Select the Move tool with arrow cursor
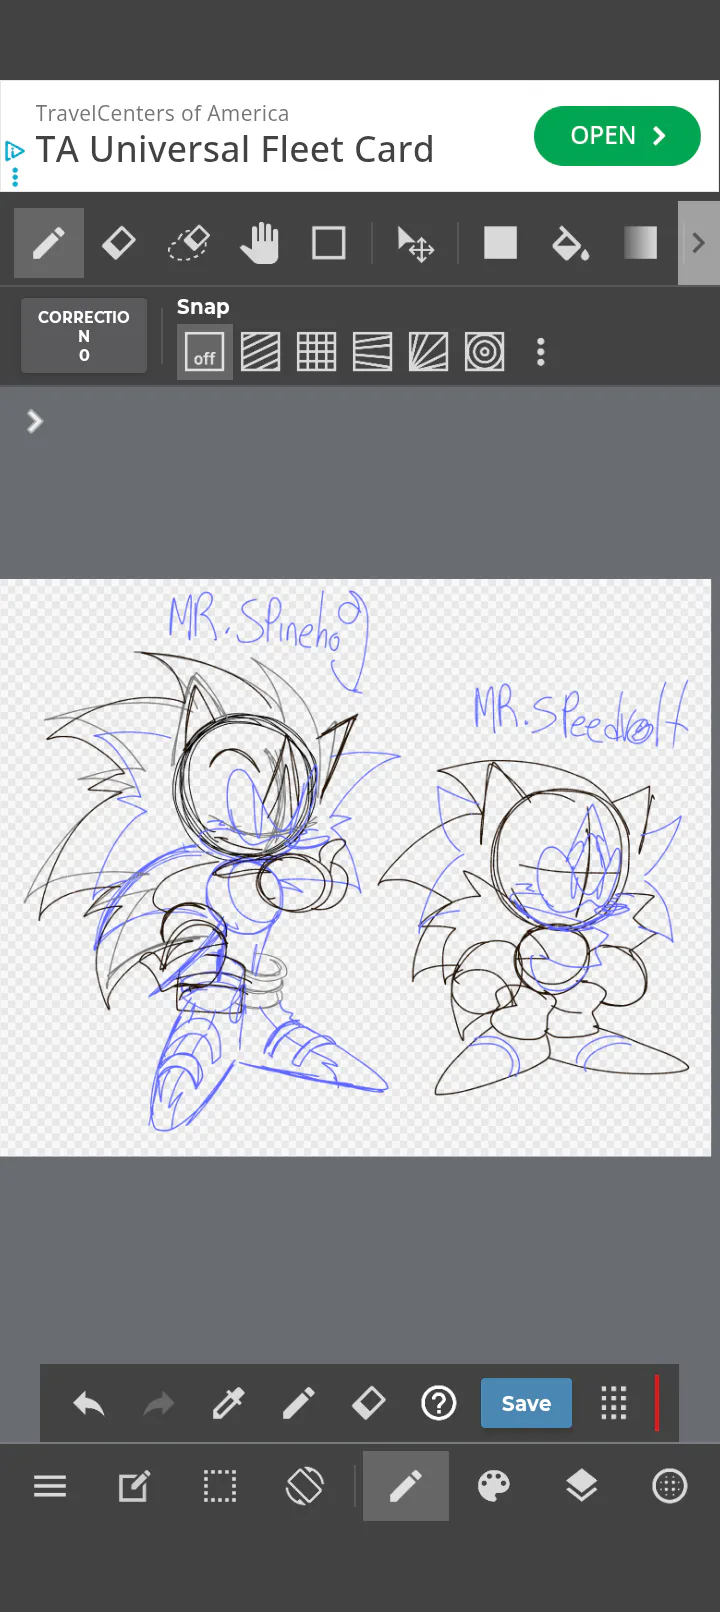This screenshot has height=1612, width=720. coord(415,243)
